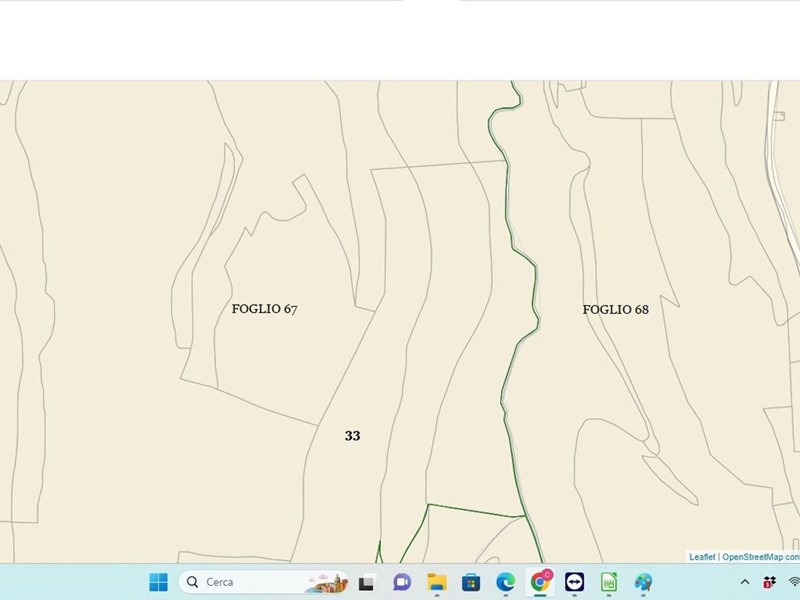Open TeamViewer from the taskbar
The image size is (800, 600).
click(x=575, y=582)
